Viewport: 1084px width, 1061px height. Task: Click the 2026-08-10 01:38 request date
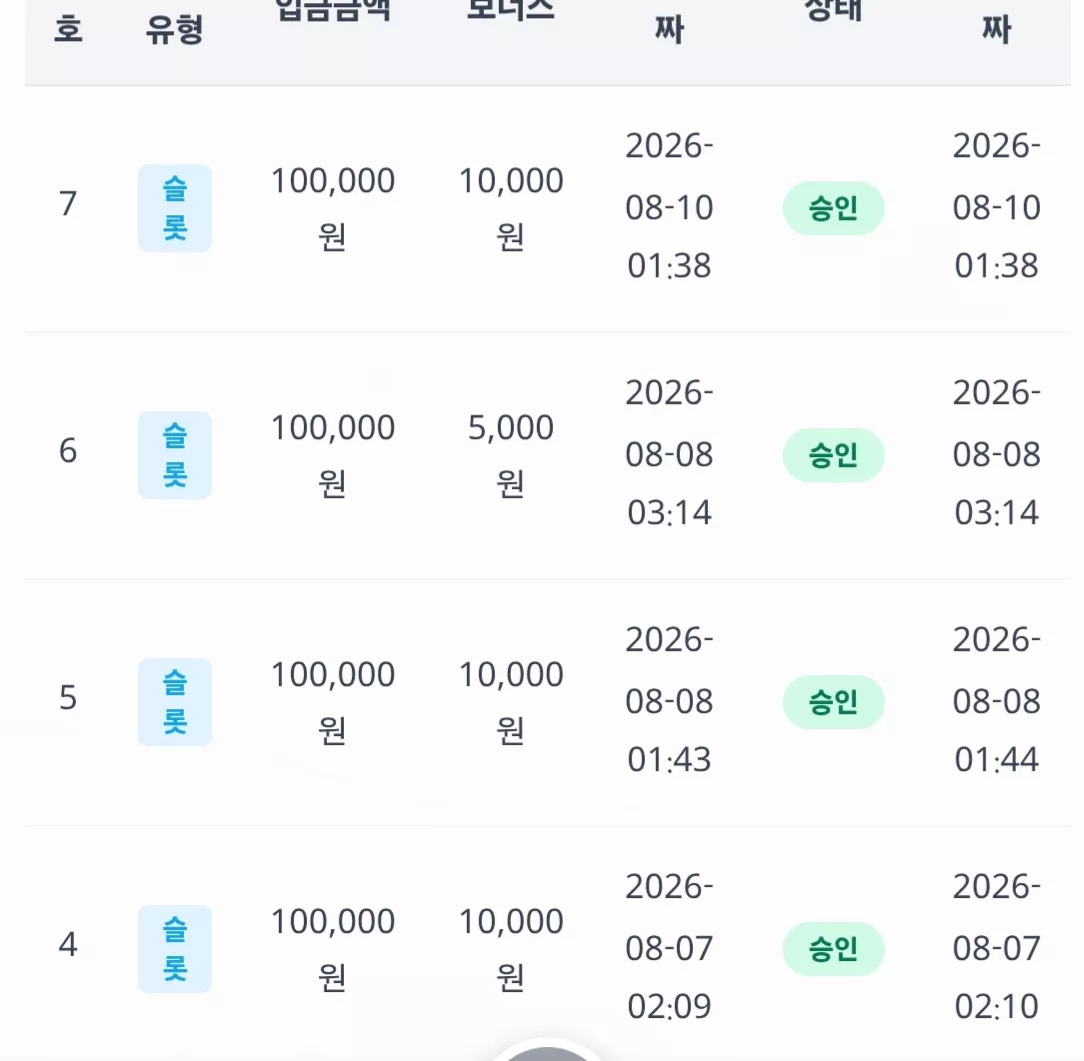click(669, 206)
